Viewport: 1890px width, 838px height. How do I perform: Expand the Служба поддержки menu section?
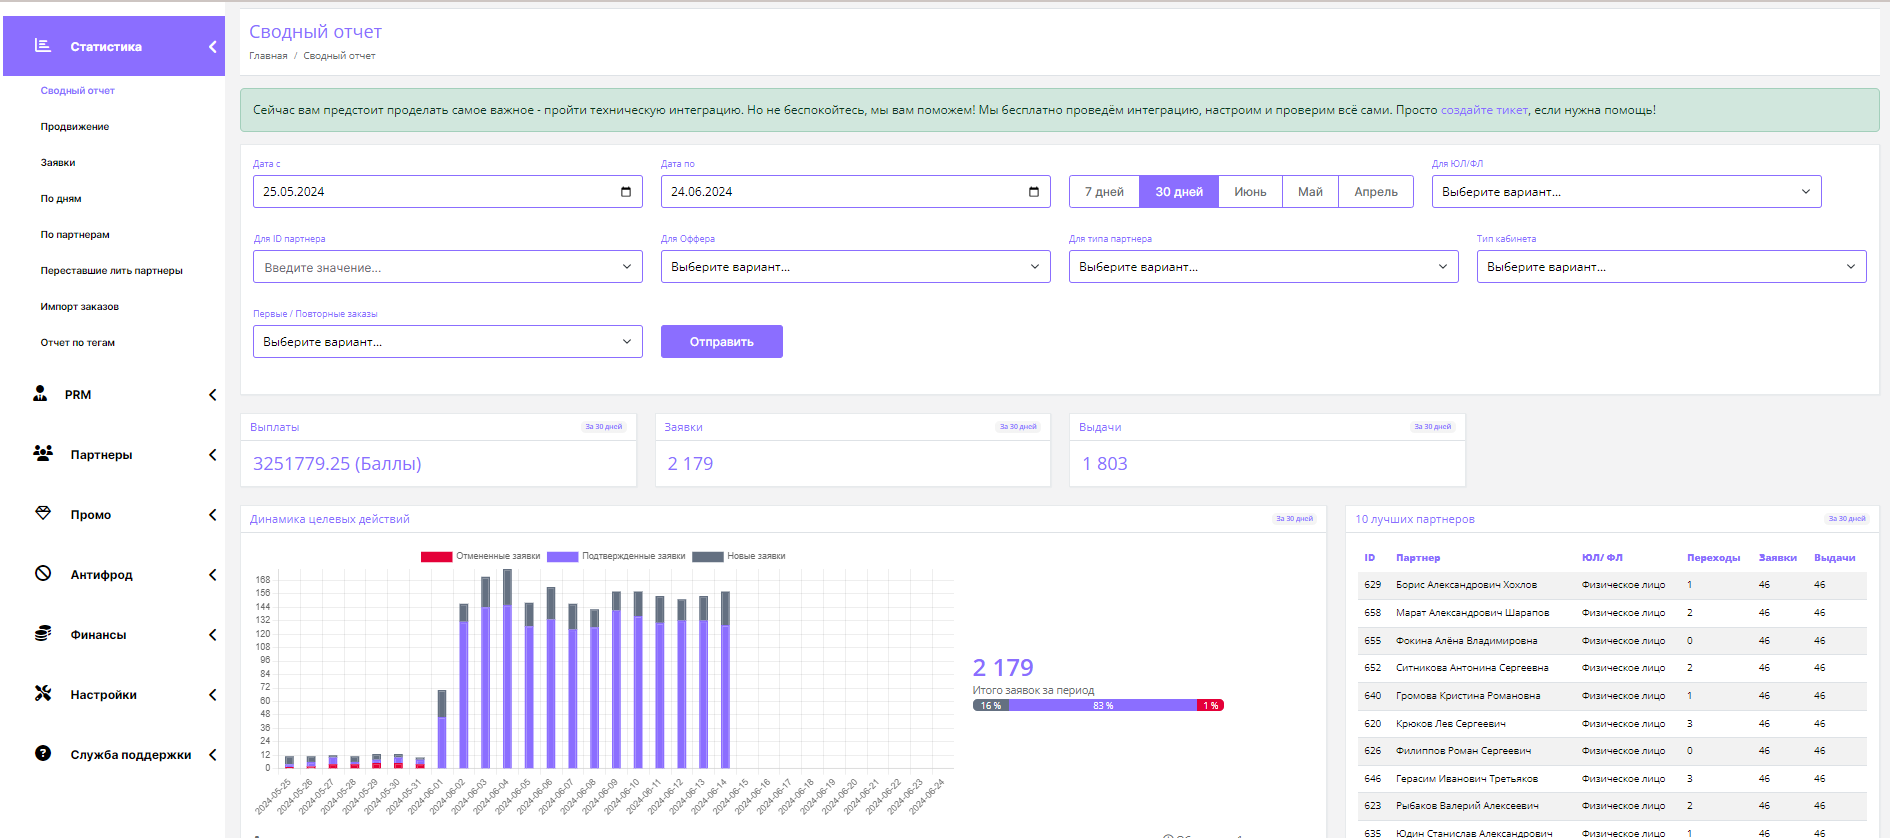point(212,755)
